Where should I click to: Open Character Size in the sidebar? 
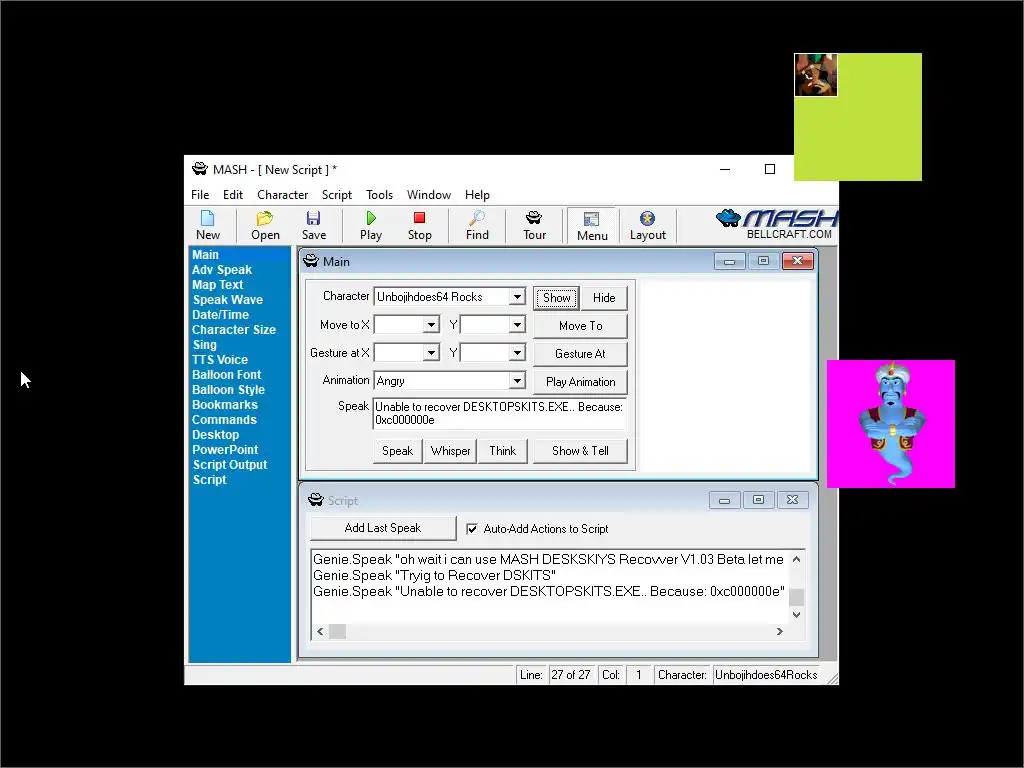(234, 330)
